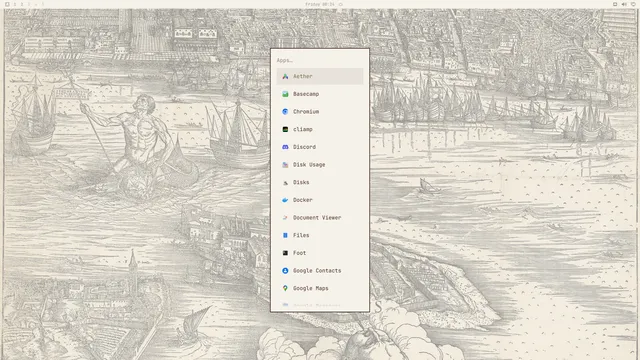The height and width of the screenshot is (360, 640).
Task: Launch Google Contacts
Action: point(320,271)
